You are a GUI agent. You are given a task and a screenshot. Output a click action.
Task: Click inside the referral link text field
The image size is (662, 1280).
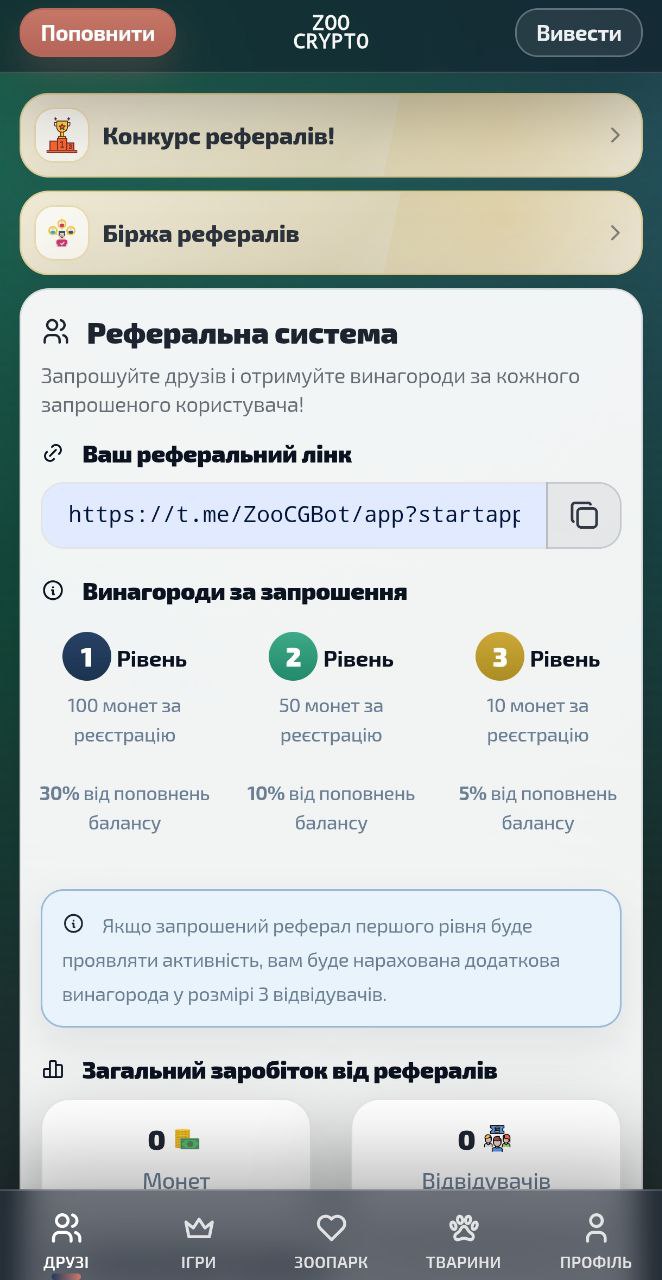(x=290, y=515)
